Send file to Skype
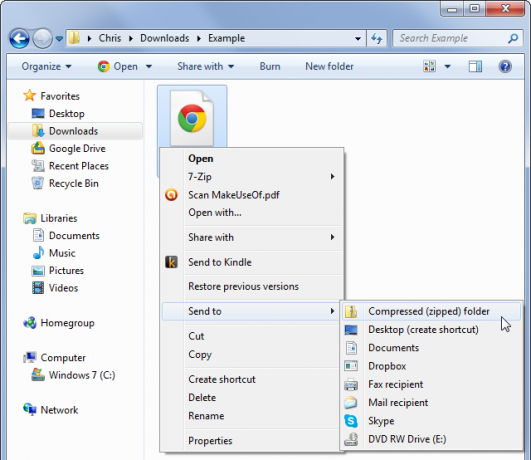 click(x=431, y=421)
